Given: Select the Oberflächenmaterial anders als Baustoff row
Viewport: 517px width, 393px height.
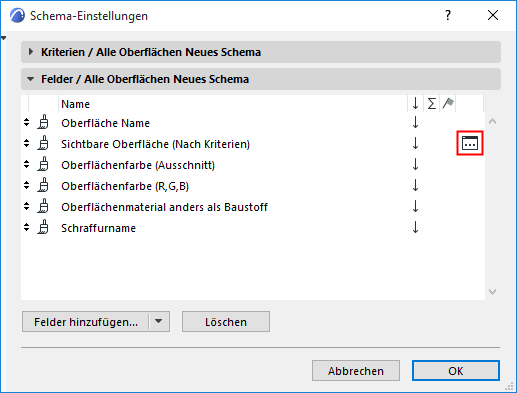Looking at the screenshot, I should (x=164, y=207).
